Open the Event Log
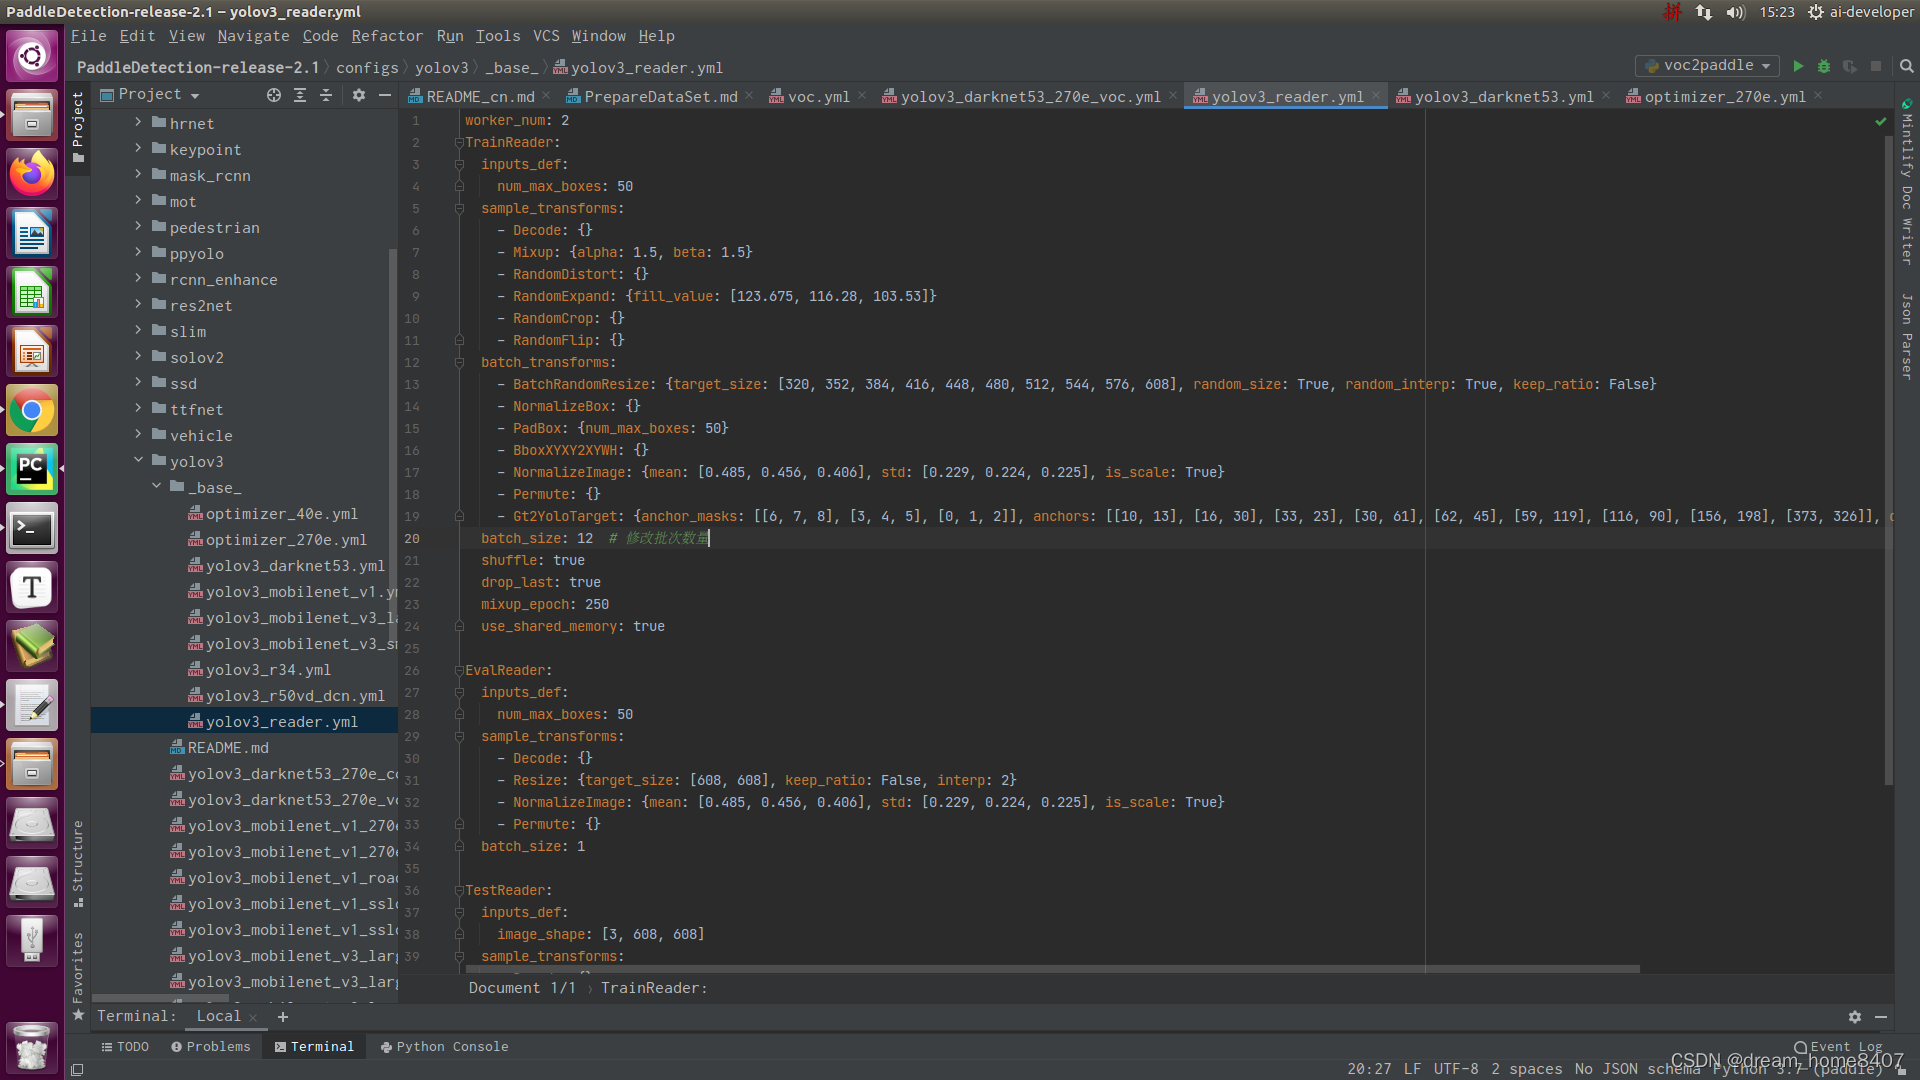1920x1080 pixels. (x=1838, y=1047)
